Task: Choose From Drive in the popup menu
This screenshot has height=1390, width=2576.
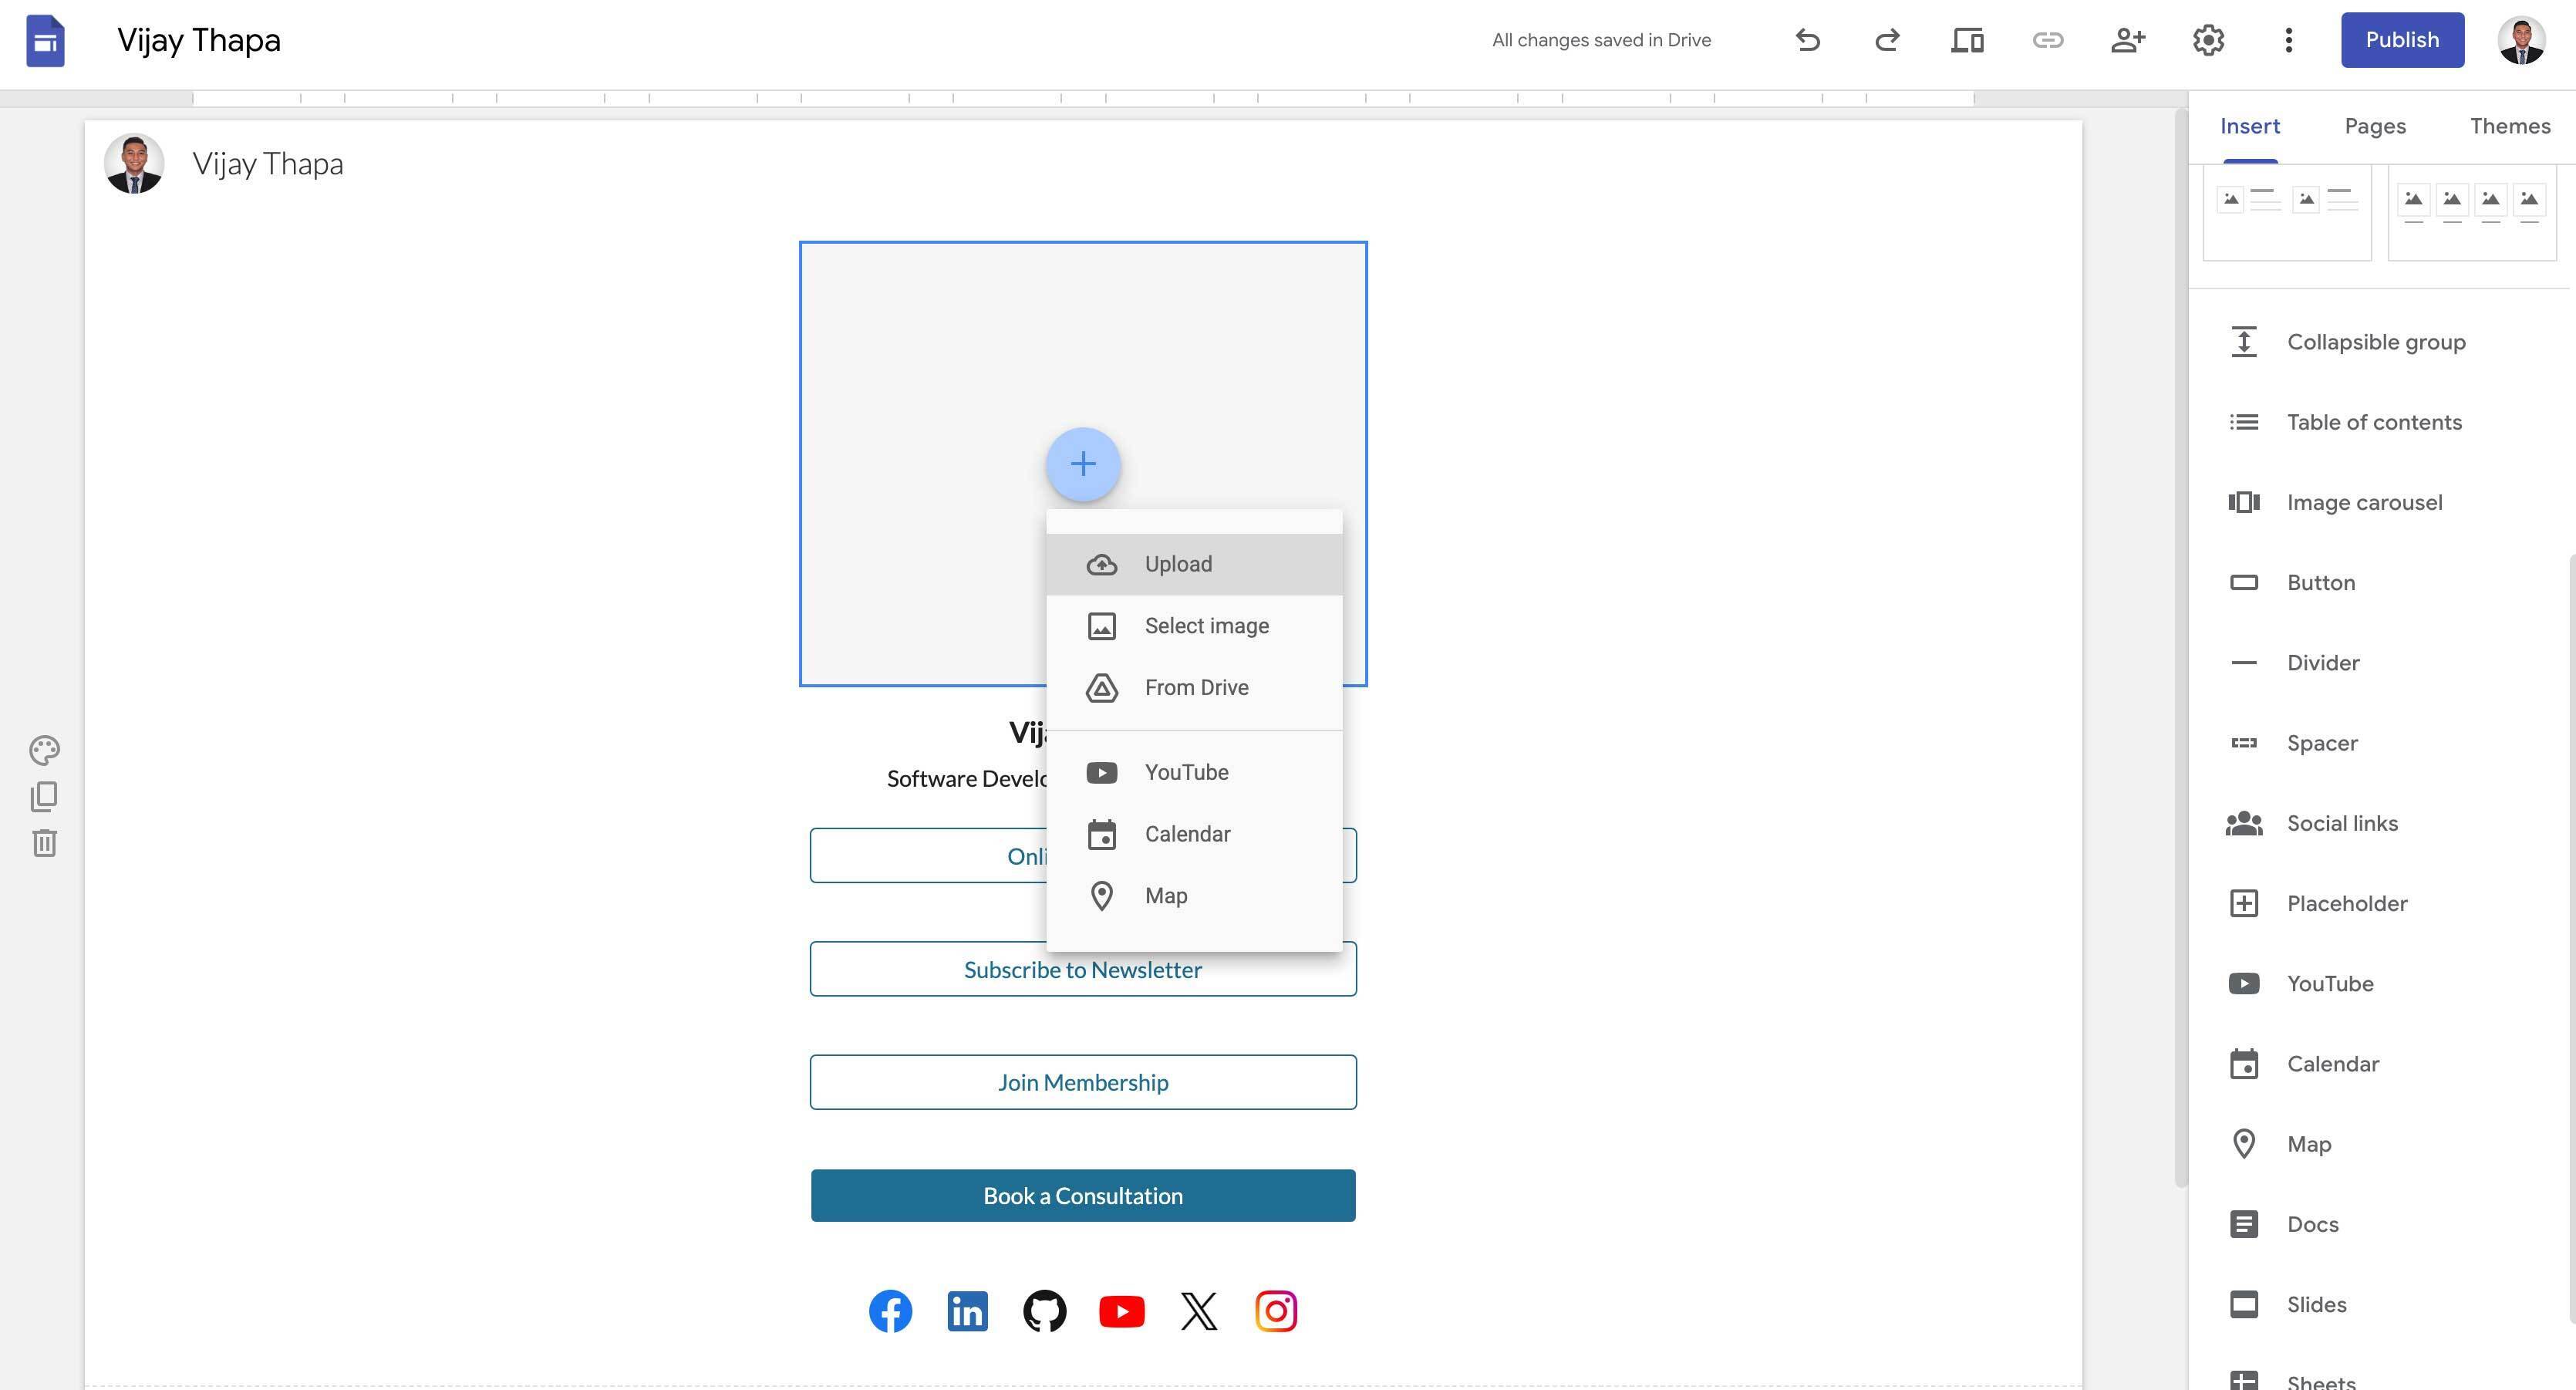Action: coord(1194,688)
